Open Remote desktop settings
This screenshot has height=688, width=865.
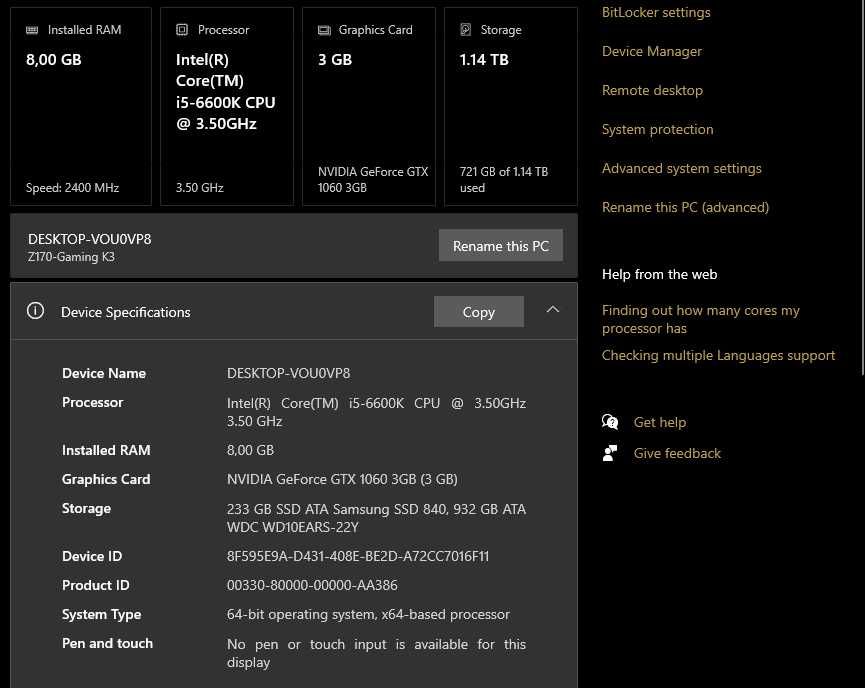pyautogui.click(x=652, y=90)
